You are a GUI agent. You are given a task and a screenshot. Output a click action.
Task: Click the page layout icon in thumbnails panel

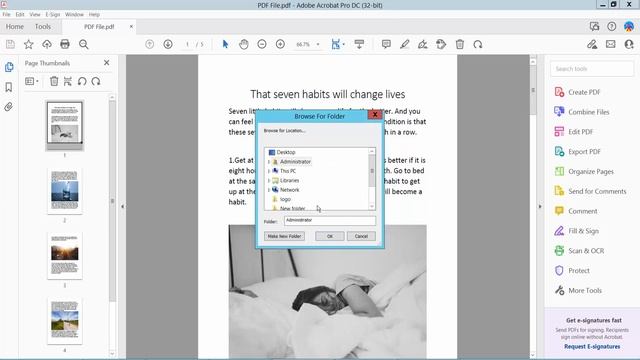point(68,81)
